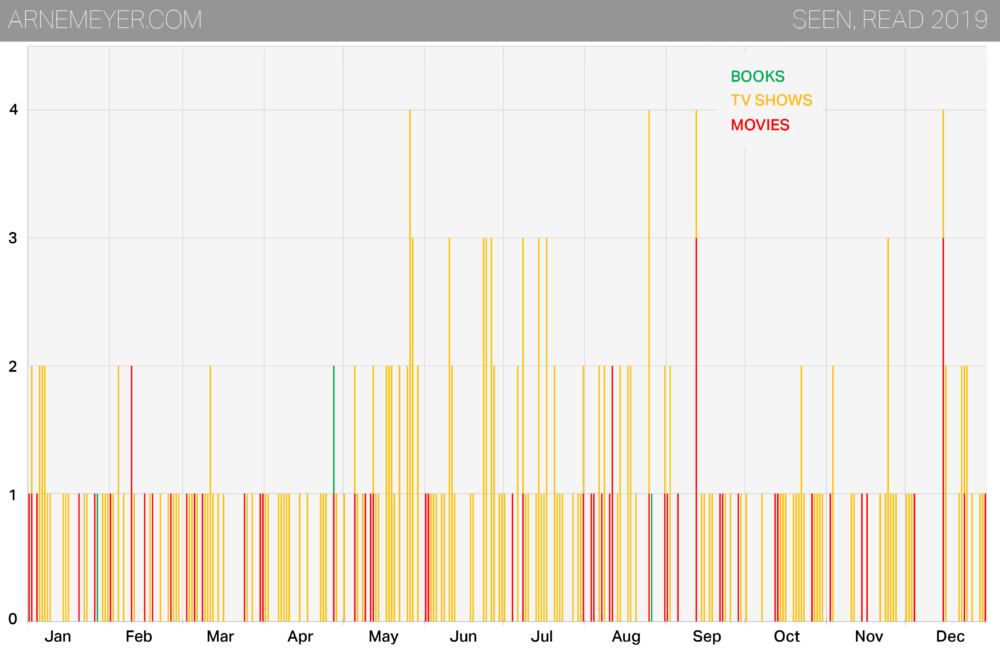Click the Oct month label
This screenshot has height=651, width=1000.
pos(786,636)
